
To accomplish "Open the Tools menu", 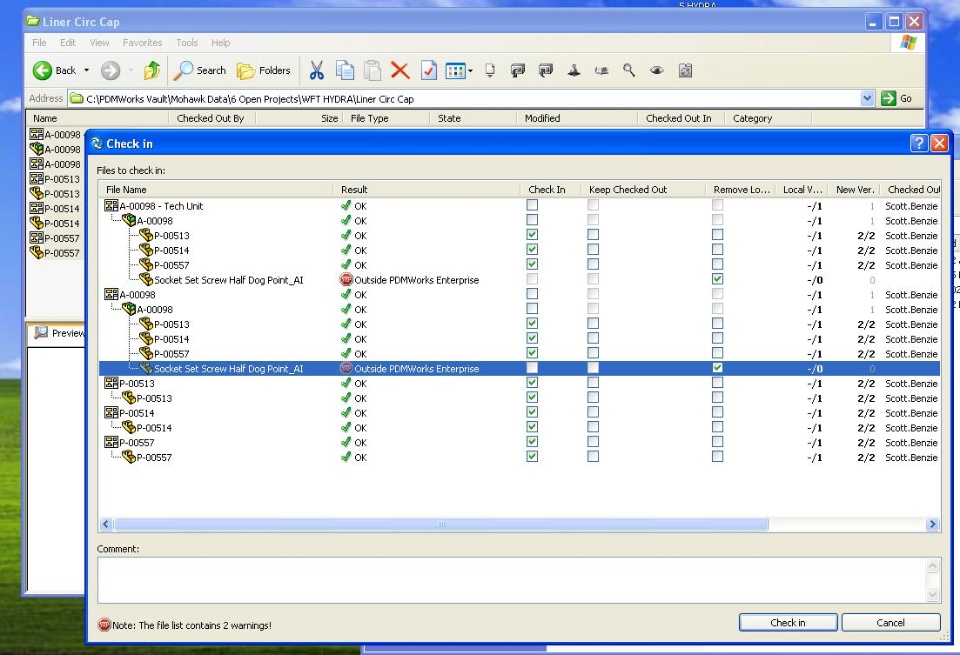I will (x=187, y=42).
